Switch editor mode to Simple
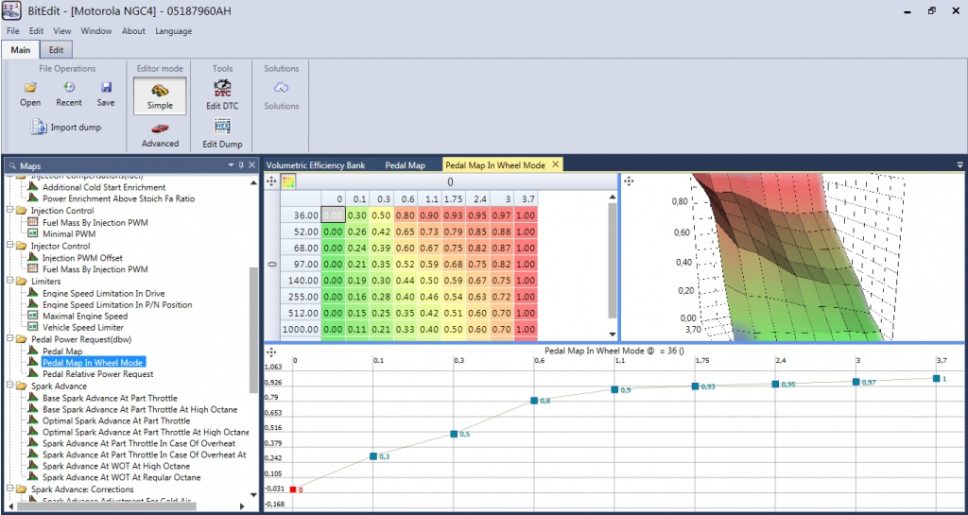This screenshot has width=968, height=515. coord(159,94)
